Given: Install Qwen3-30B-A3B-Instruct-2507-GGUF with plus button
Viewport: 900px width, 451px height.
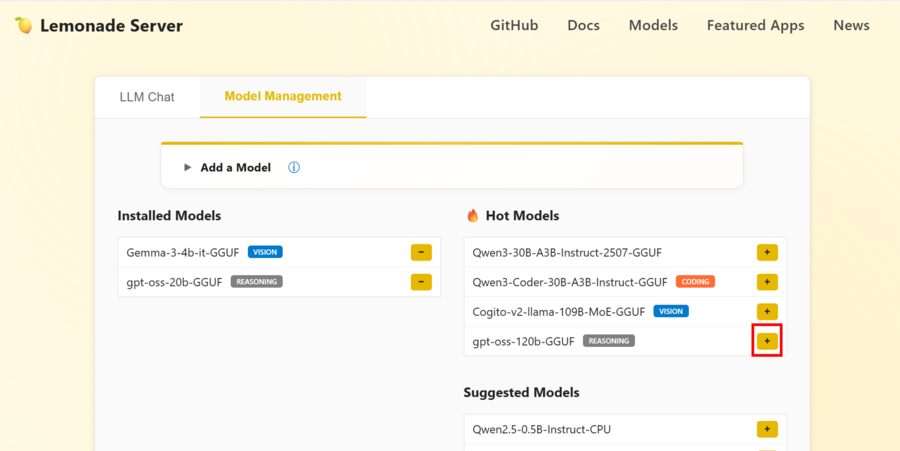Looking at the screenshot, I should point(767,252).
